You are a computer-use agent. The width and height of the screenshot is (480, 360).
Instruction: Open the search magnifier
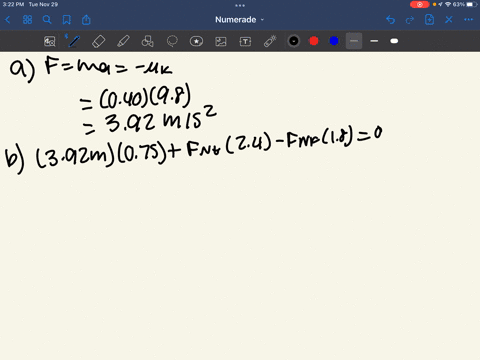point(47,20)
